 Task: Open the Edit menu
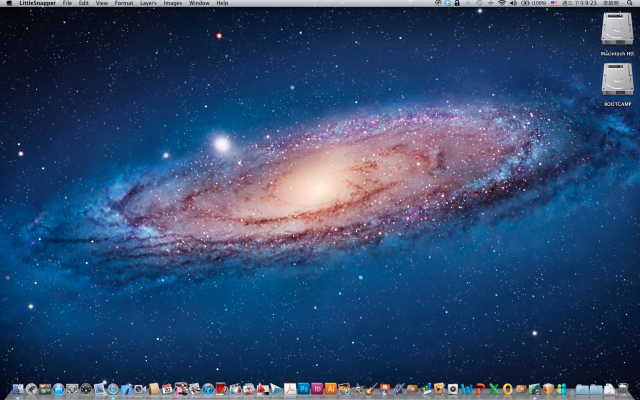pos(84,3)
